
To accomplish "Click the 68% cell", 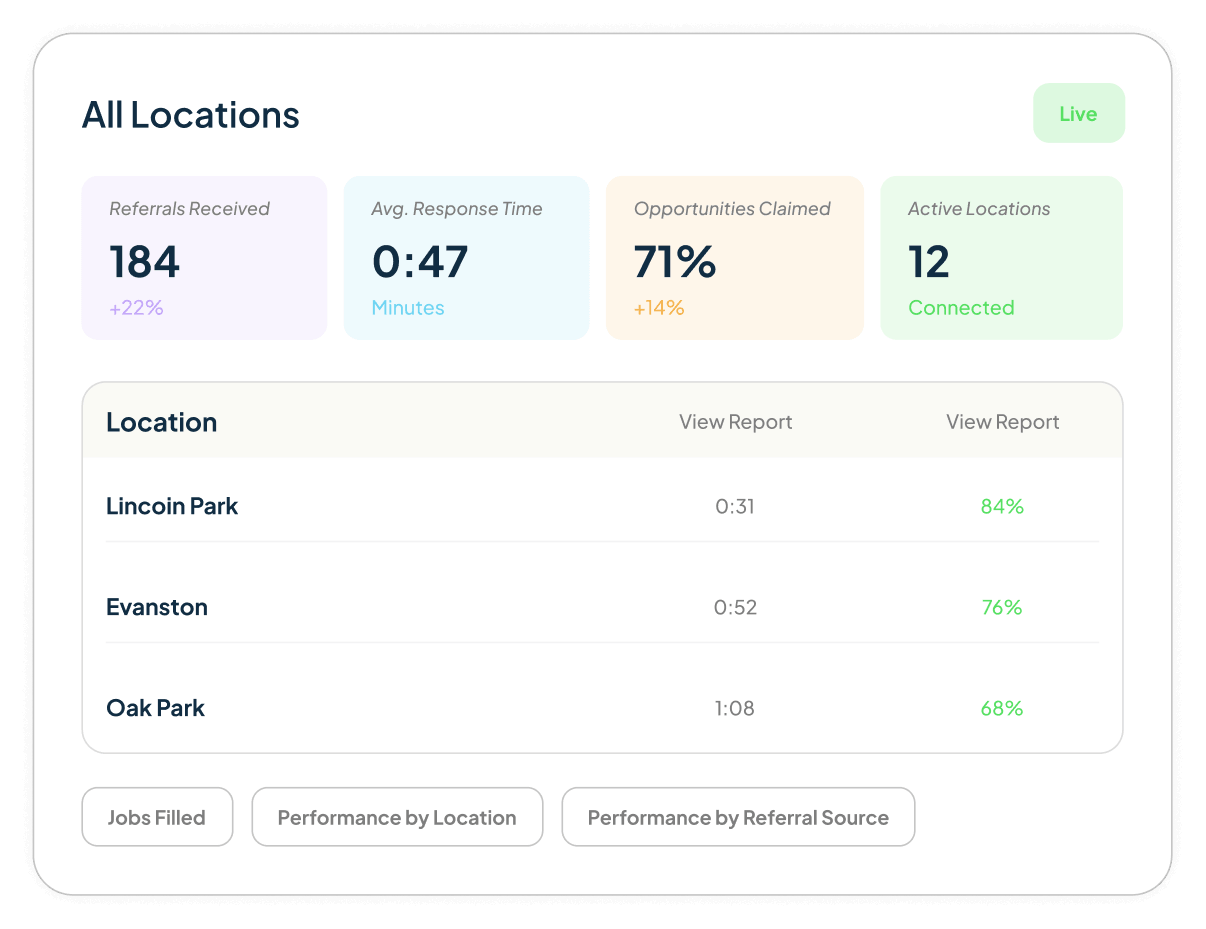I will tap(1002, 708).
